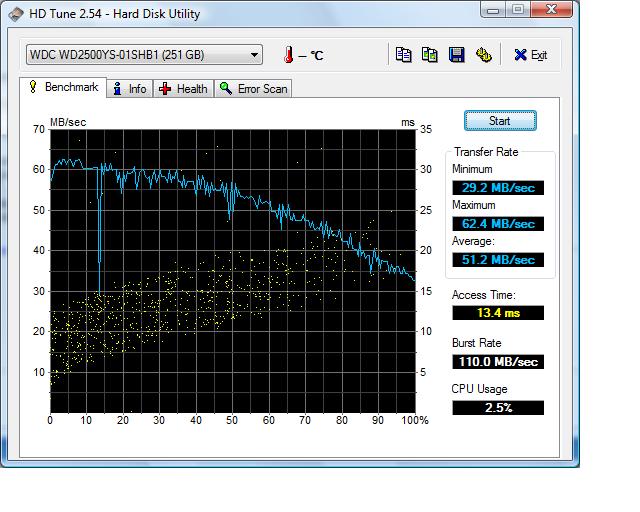Click the Start benchmark button
The height and width of the screenshot is (512, 640).
pyautogui.click(x=499, y=121)
